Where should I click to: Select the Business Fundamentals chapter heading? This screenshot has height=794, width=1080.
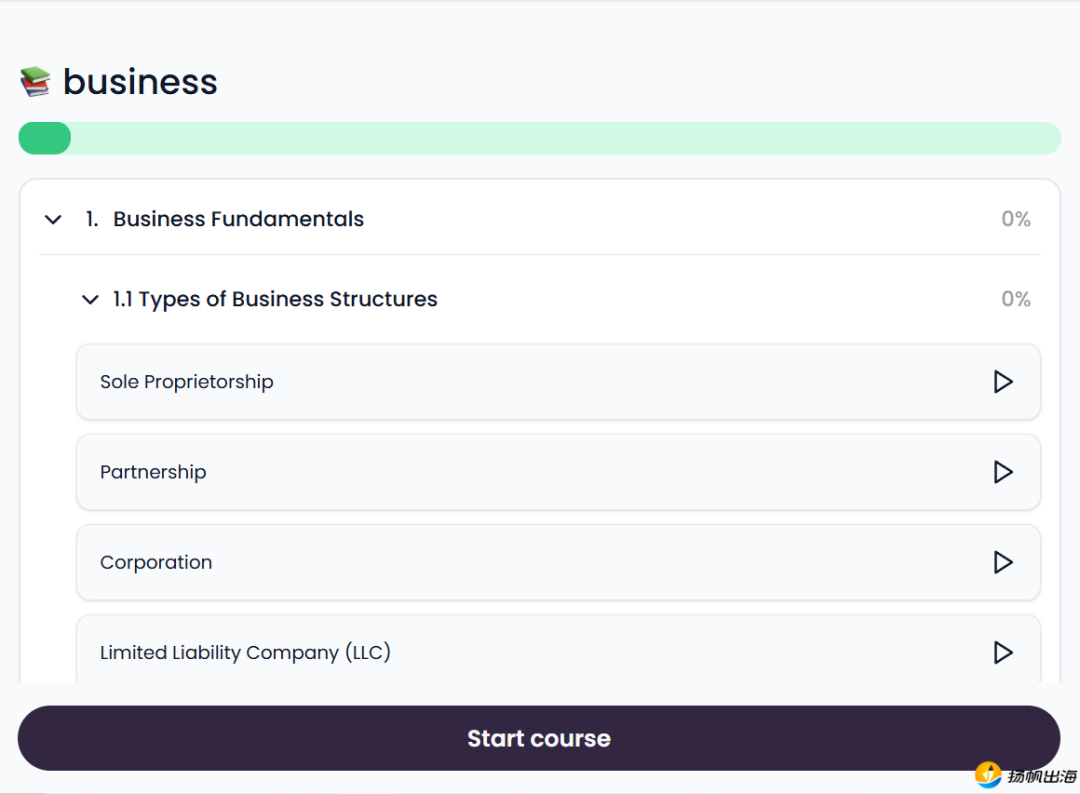coord(238,219)
